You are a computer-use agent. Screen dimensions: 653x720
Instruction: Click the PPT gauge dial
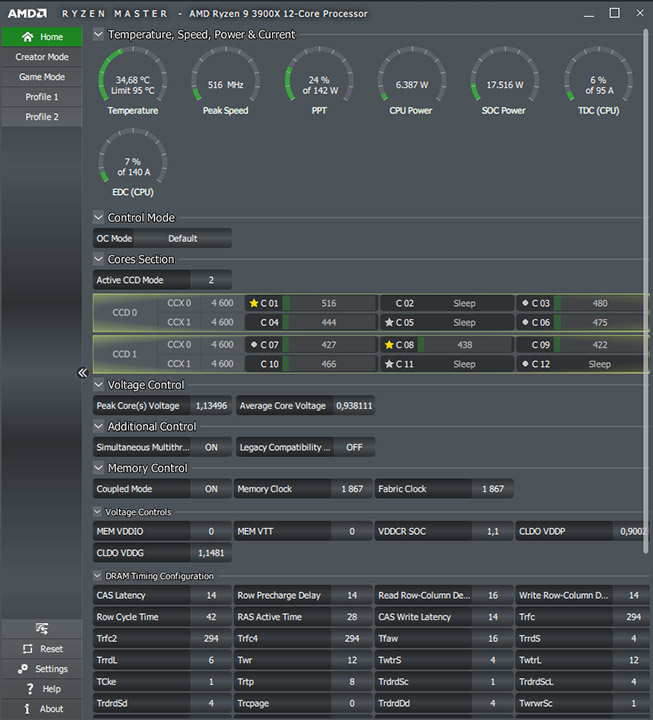(x=319, y=75)
